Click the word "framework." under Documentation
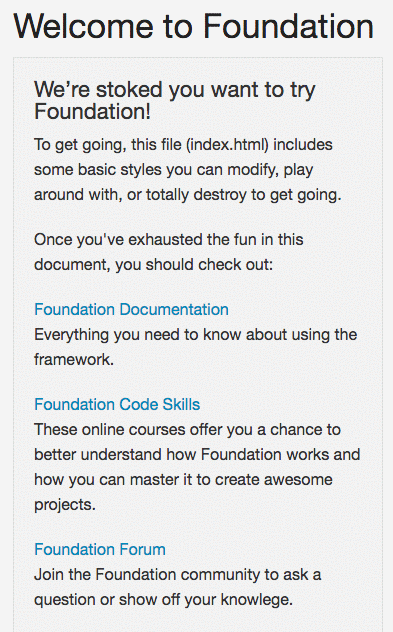Viewport: 393px width, 632px height. tap(74, 360)
